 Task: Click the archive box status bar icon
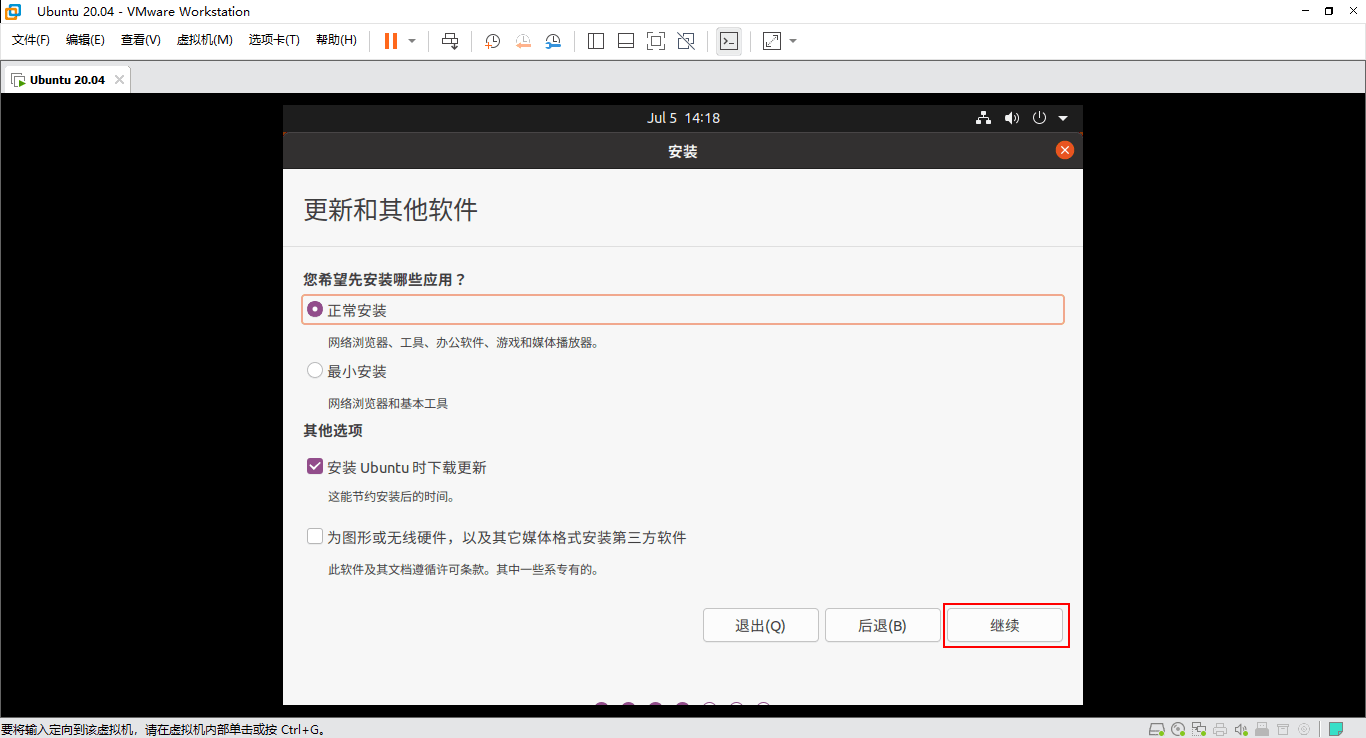[1283, 729]
